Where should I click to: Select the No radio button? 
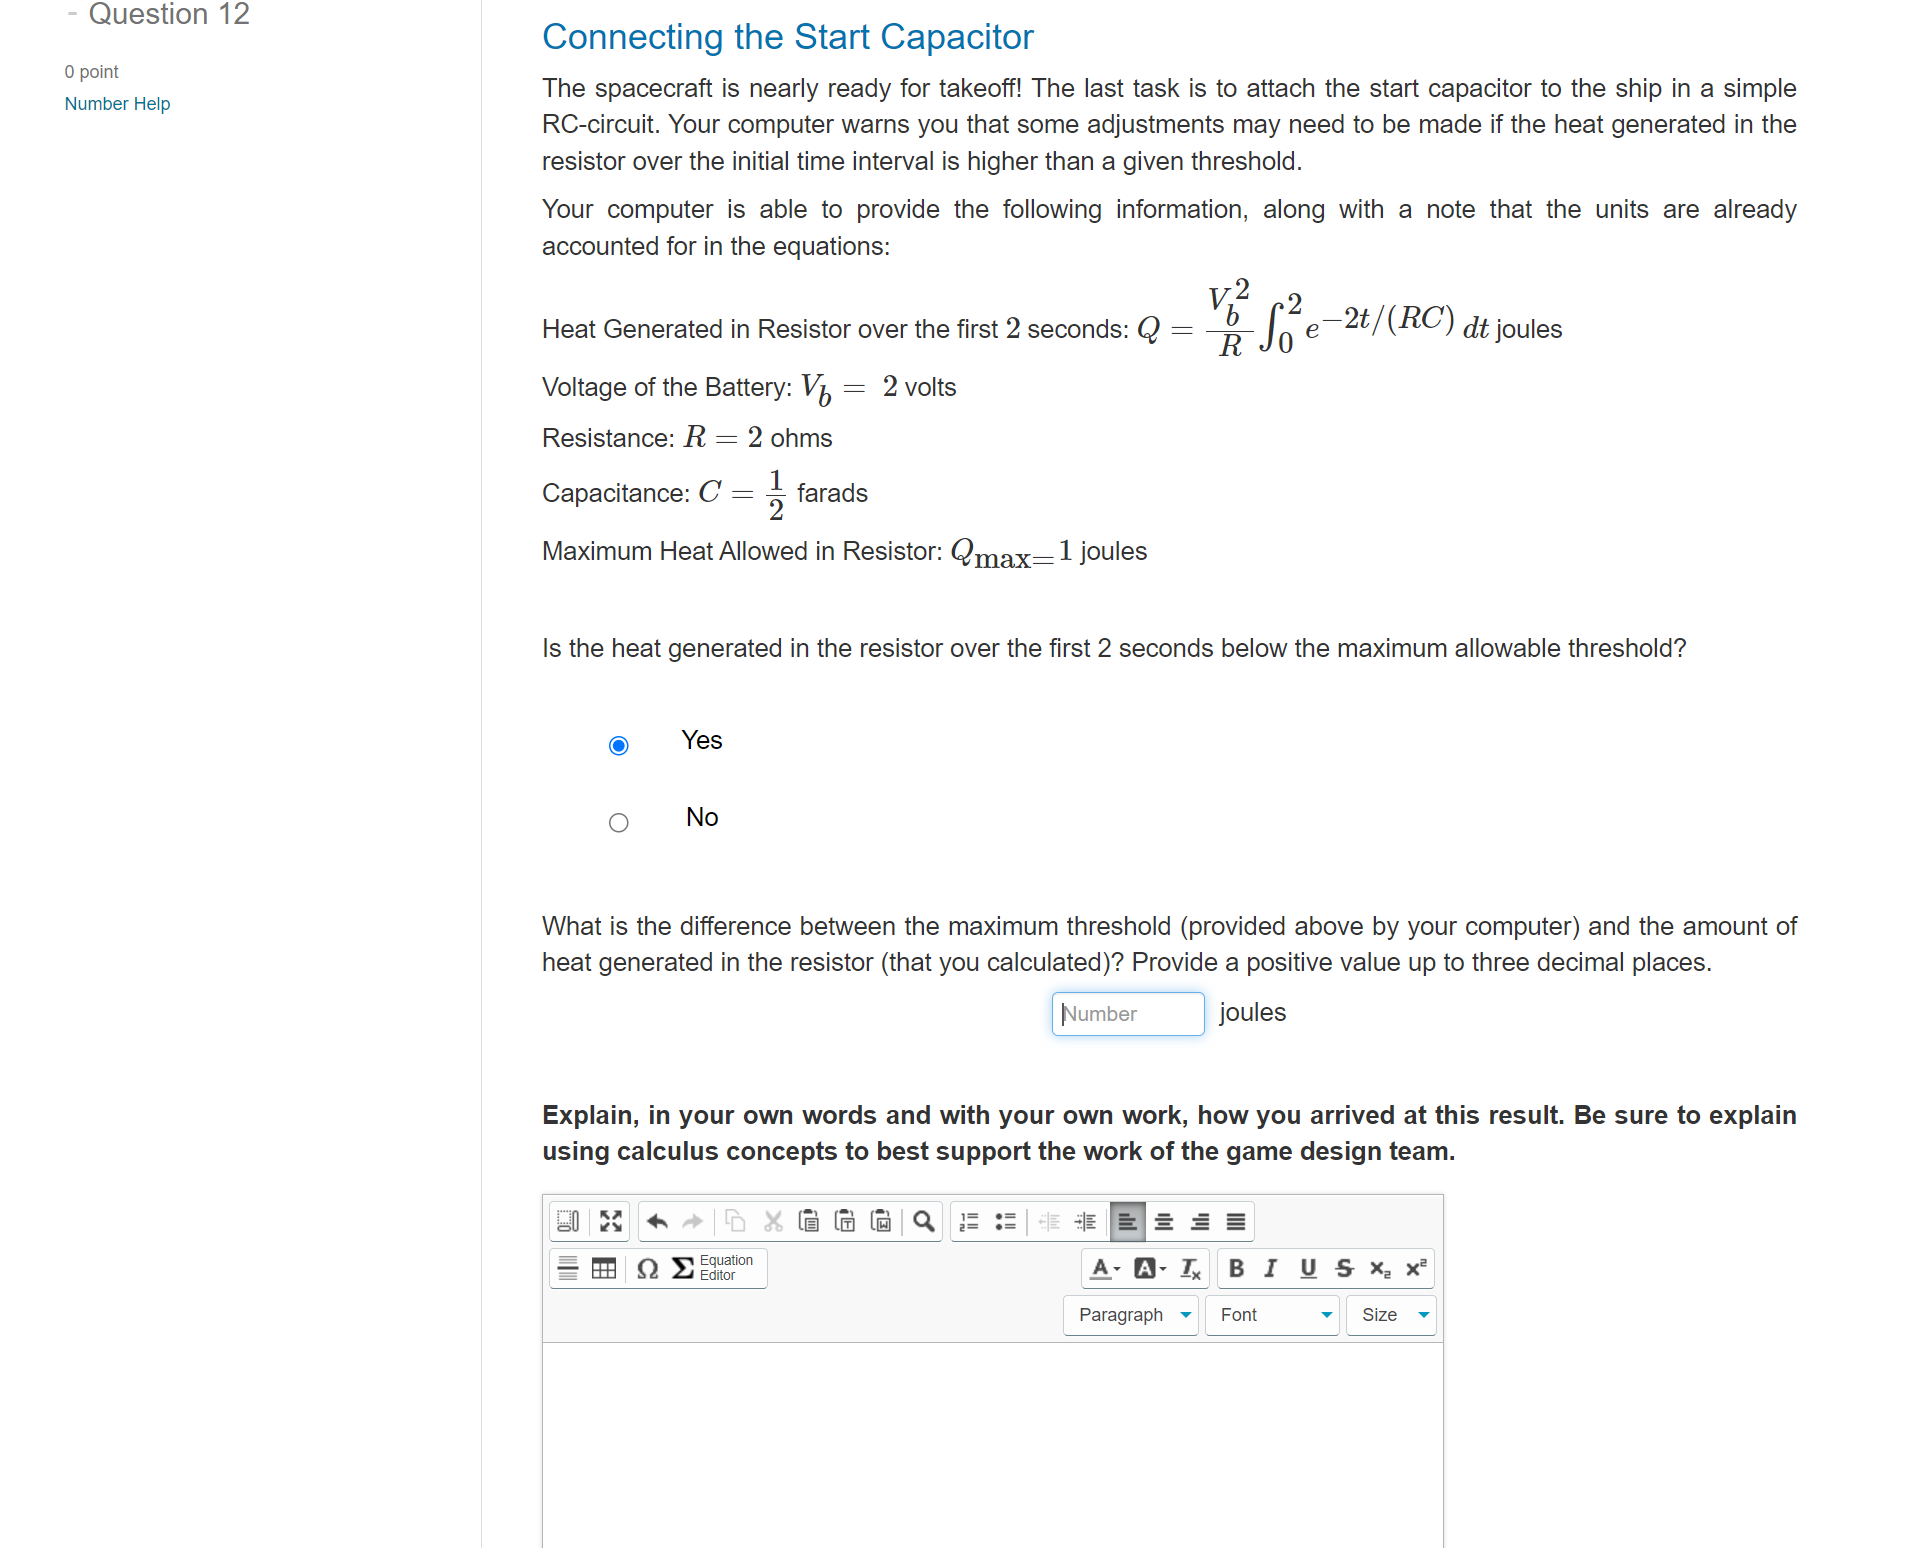point(618,821)
